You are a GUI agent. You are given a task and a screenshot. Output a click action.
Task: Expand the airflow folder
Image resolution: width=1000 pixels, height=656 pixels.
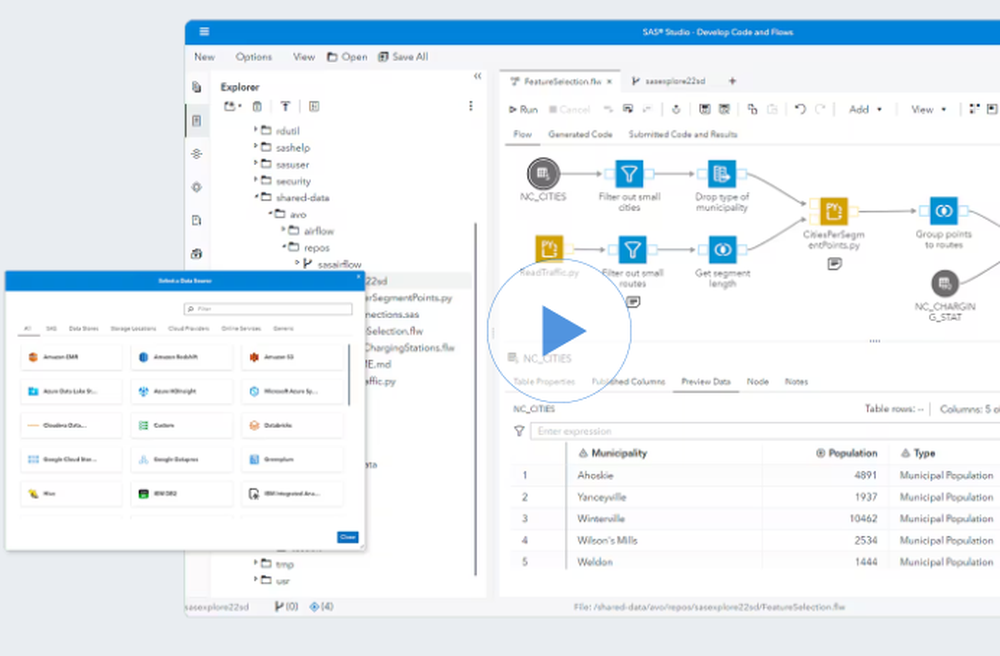coord(284,230)
